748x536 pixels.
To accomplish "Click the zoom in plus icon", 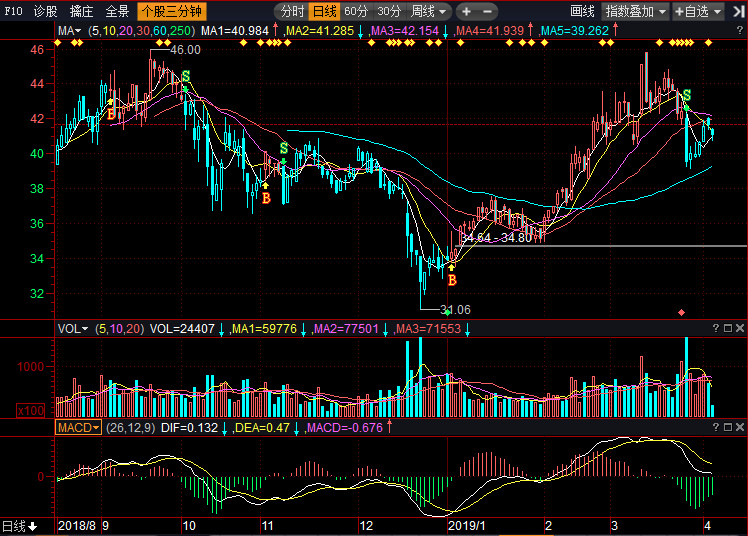I will tap(466, 11).
